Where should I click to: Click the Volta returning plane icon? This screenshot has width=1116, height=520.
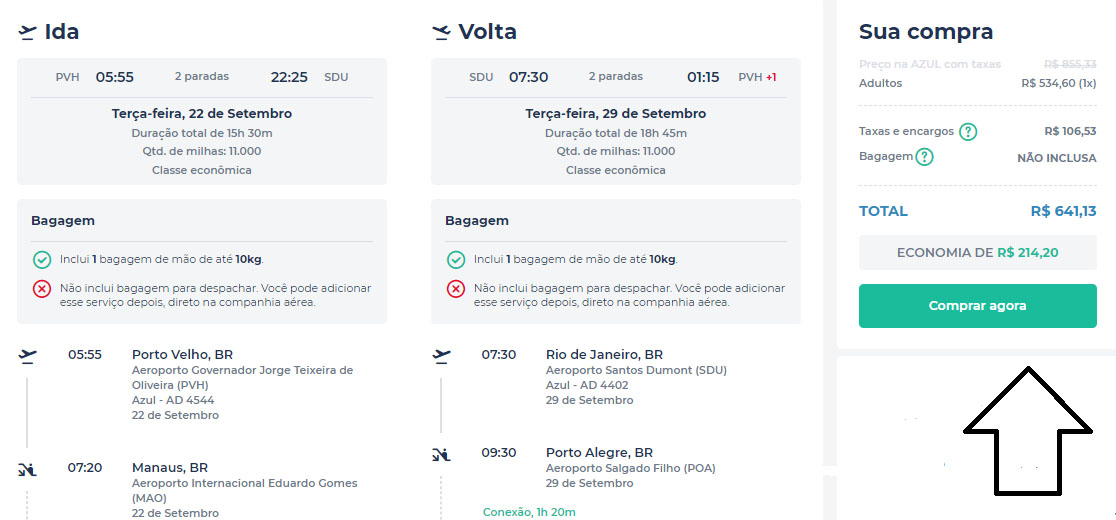[441, 32]
